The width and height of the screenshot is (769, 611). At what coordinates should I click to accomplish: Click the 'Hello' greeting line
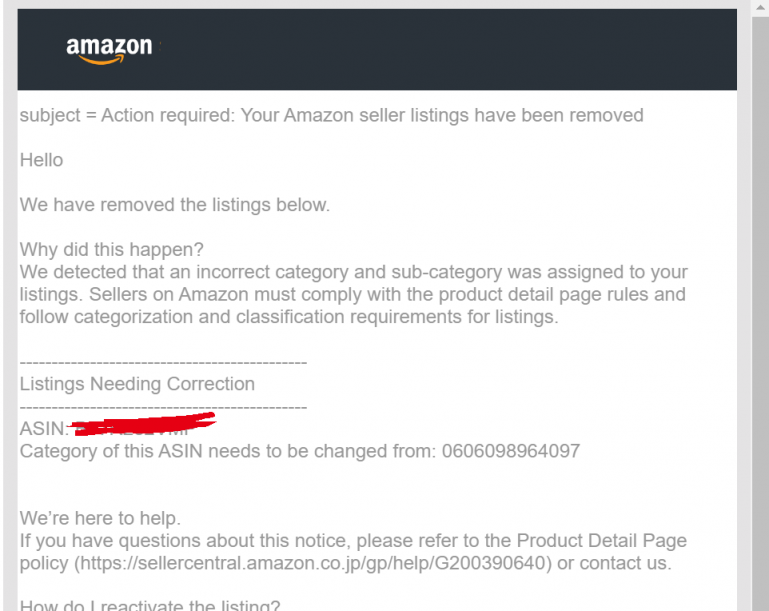(42, 160)
